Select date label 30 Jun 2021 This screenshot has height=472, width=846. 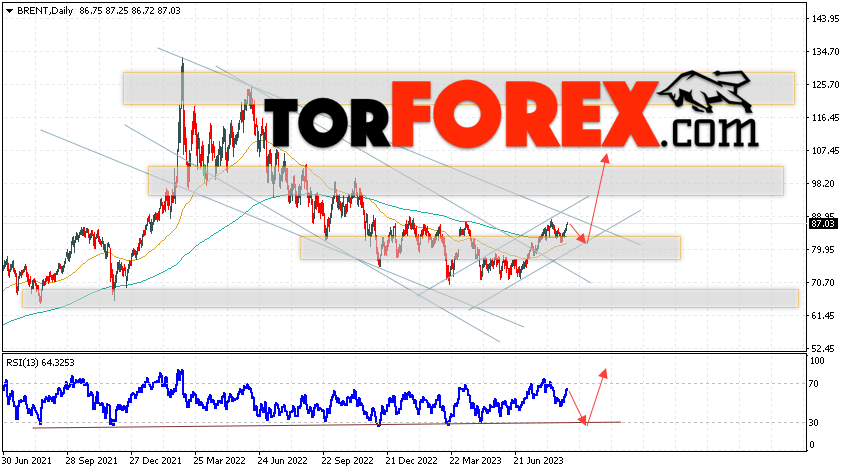(x=27, y=461)
